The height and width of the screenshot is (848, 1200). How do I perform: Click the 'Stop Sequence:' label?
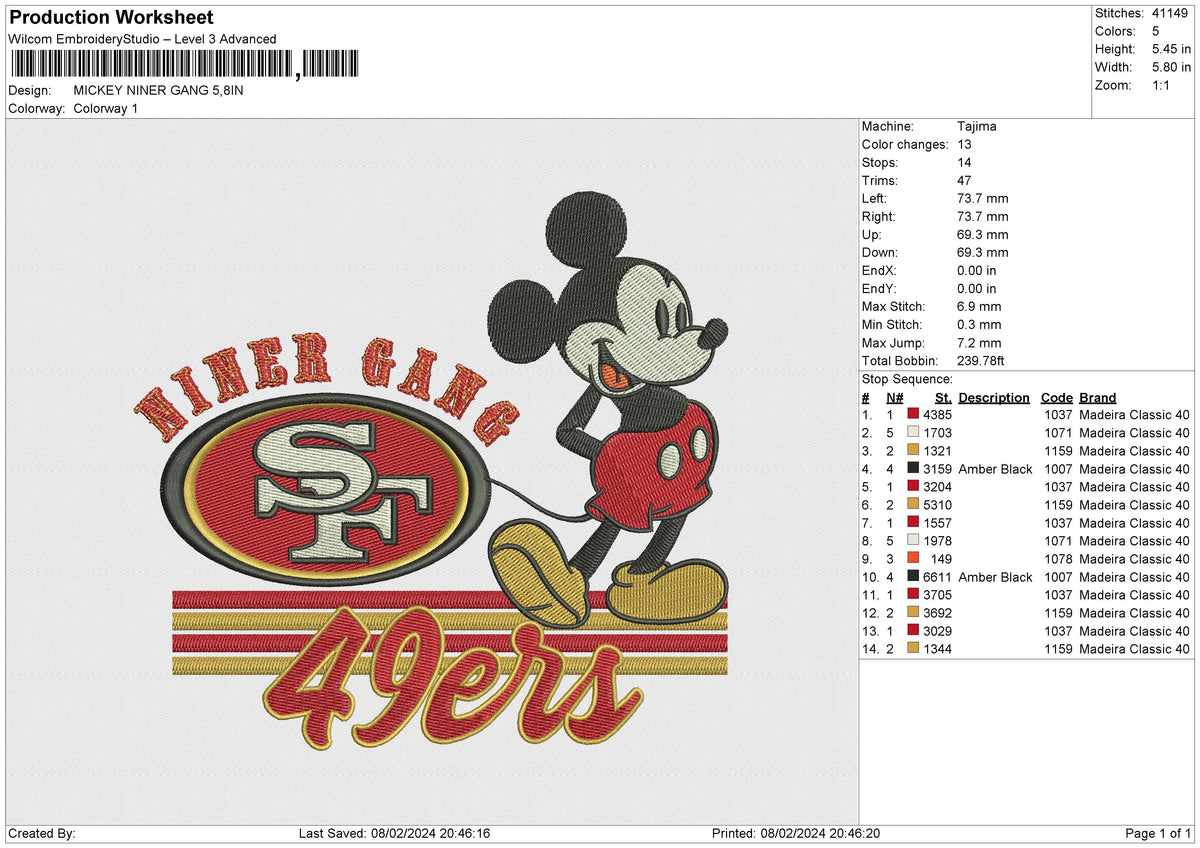coord(907,379)
